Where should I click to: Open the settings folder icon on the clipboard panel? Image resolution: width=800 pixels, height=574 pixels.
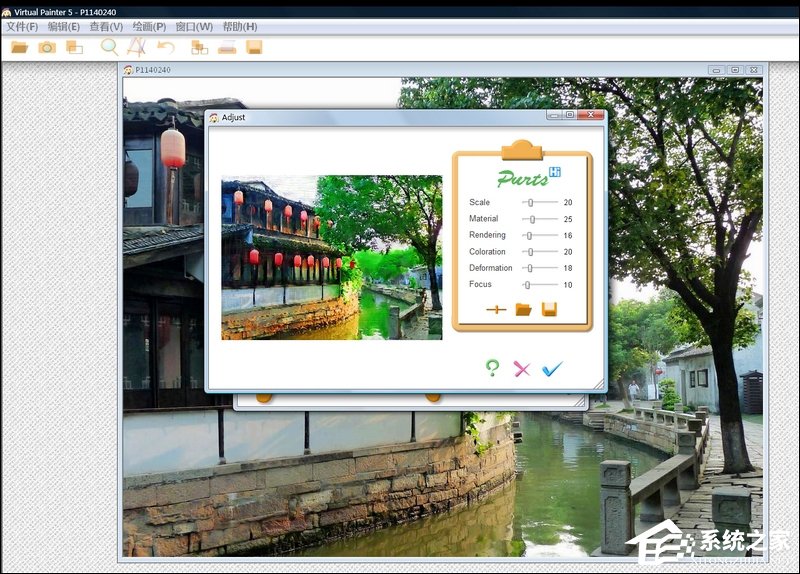pos(523,310)
